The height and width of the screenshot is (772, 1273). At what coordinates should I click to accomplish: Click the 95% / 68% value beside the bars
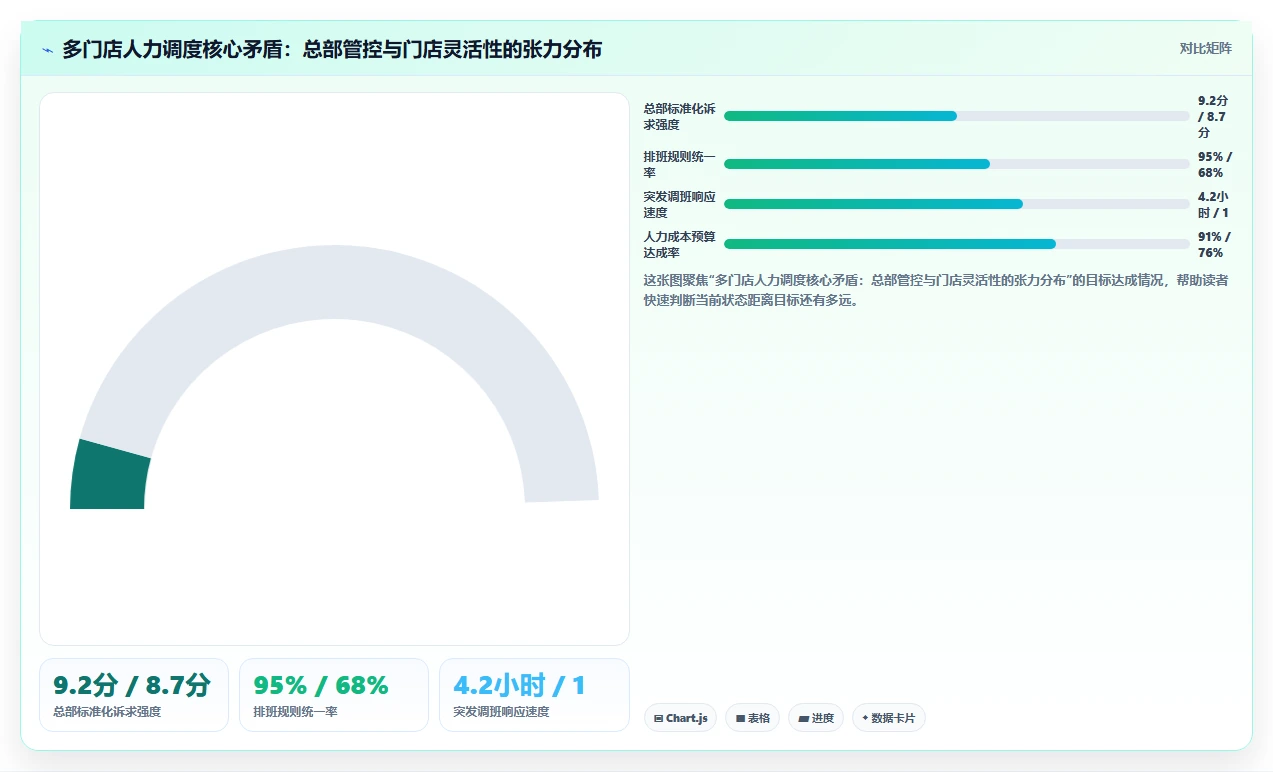pyautogui.click(x=1215, y=165)
